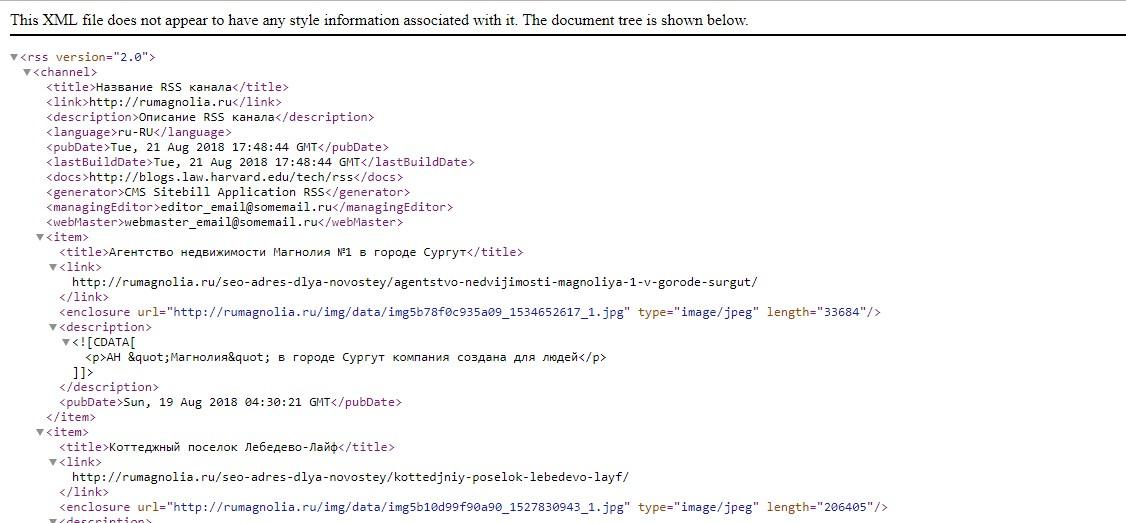Click pubDate Sun, 19 Aug 2018 04:30:21 GMT
Screen dimensions: 1126x523
pos(227,402)
